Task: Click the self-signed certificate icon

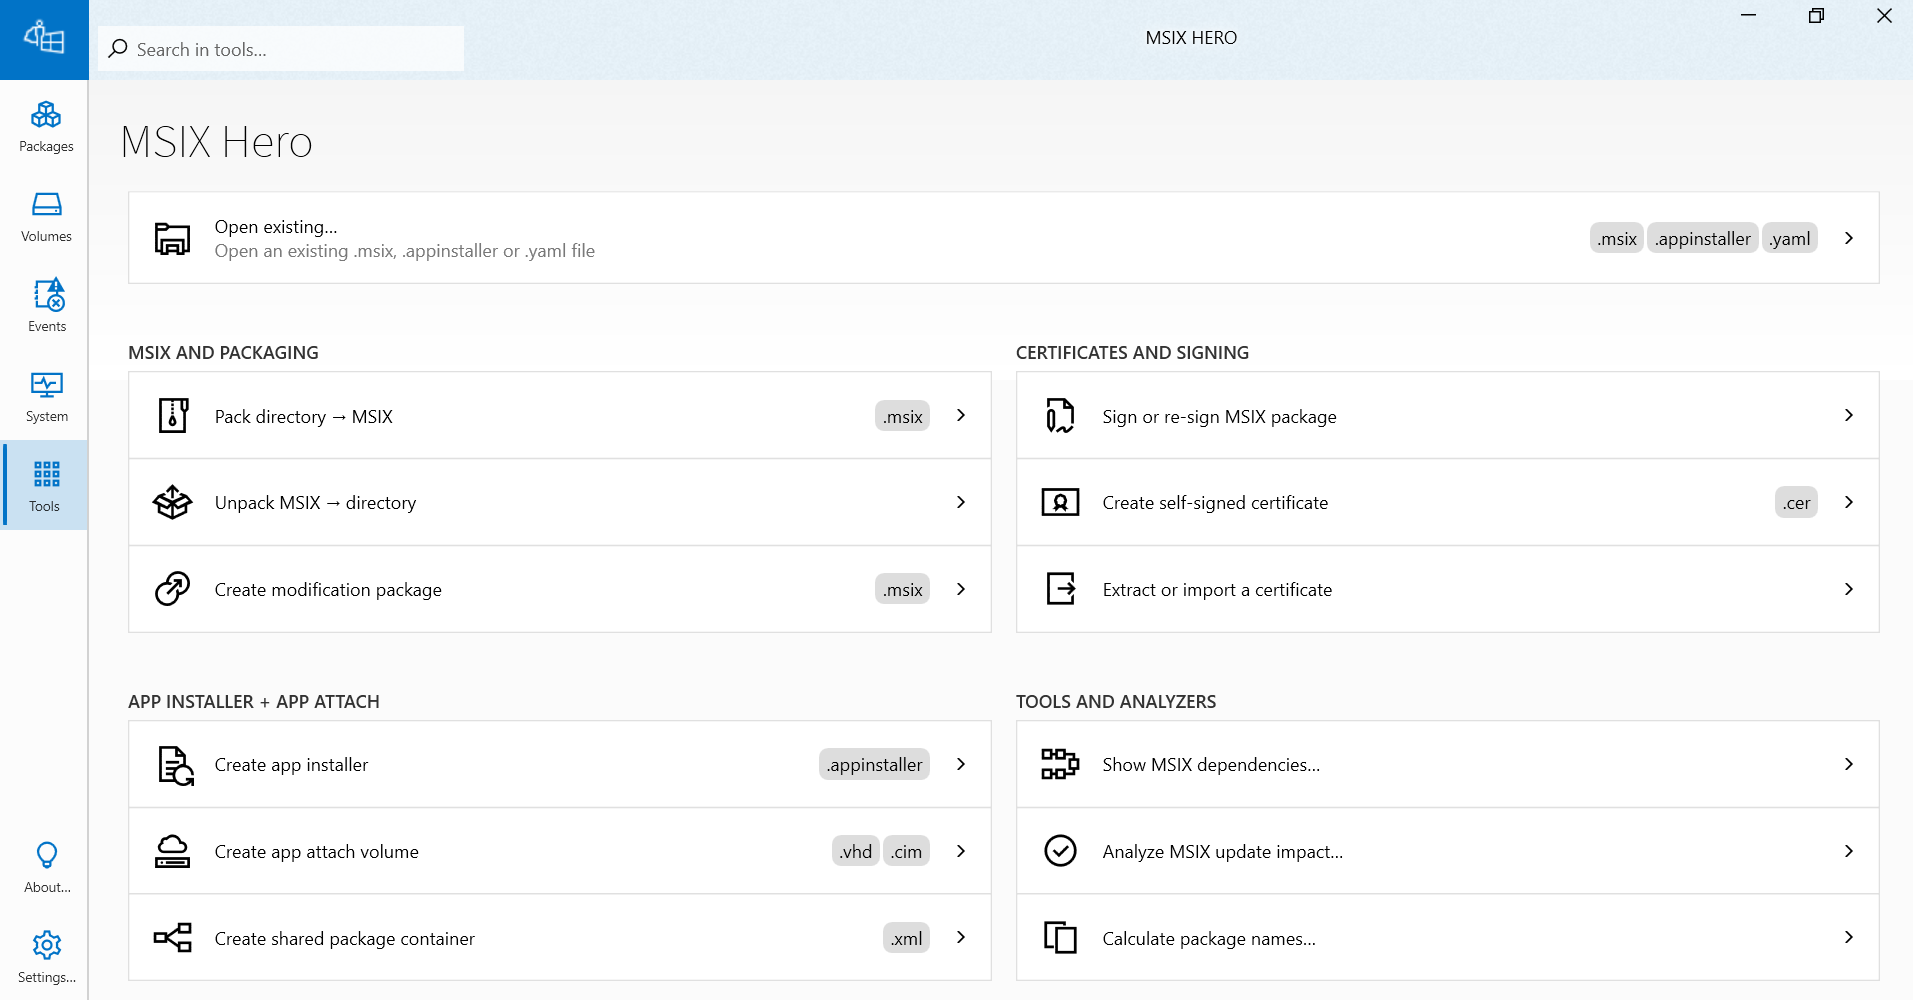Action: [1060, 502]
